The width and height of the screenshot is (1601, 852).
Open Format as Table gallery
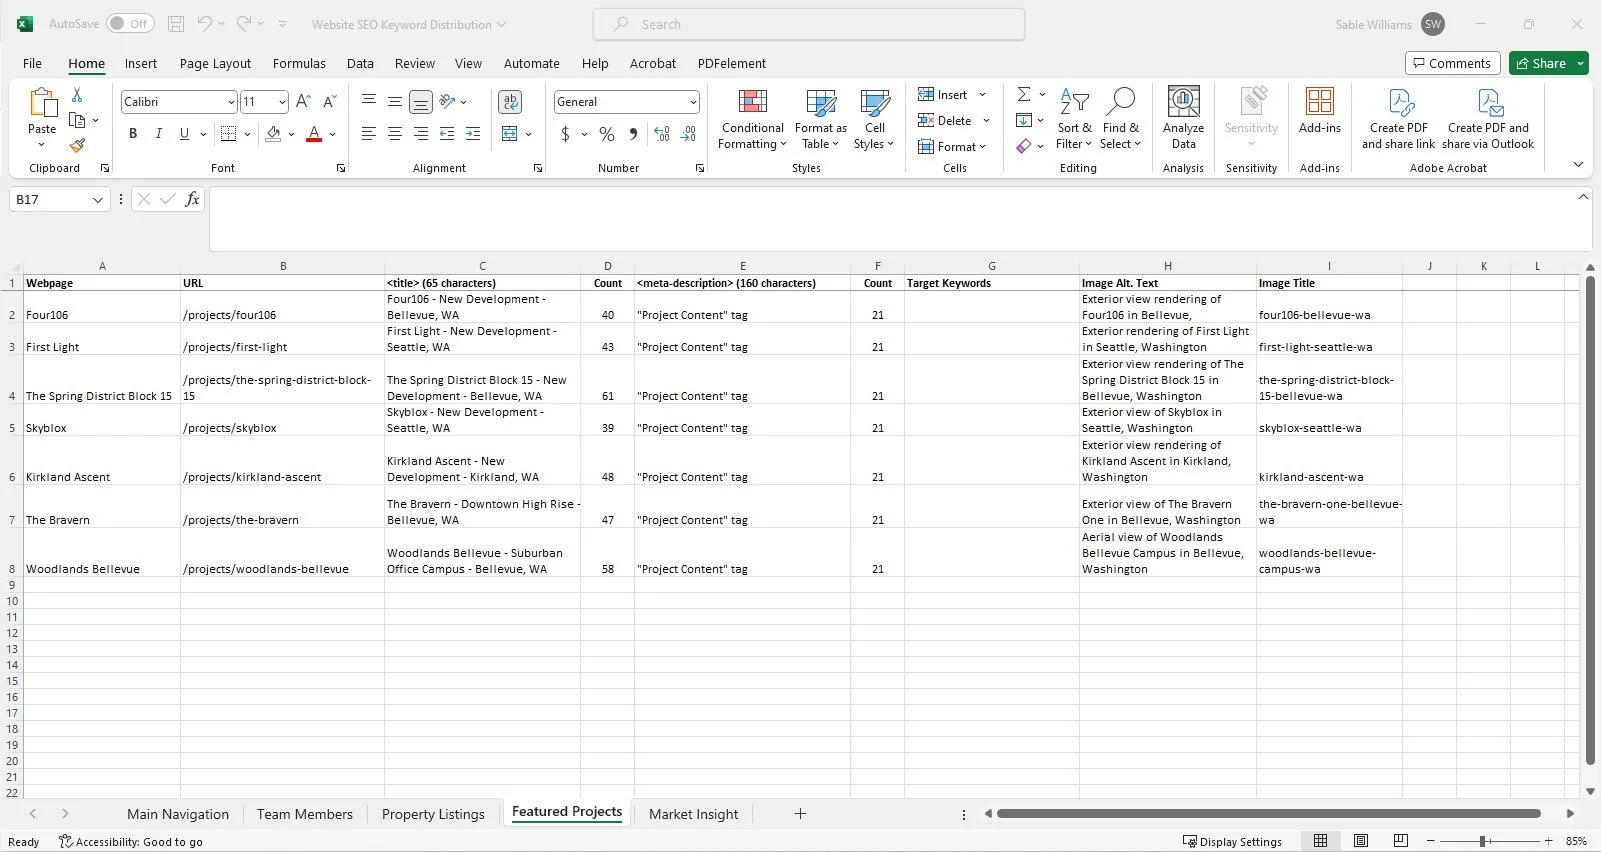tap(820, 120)
